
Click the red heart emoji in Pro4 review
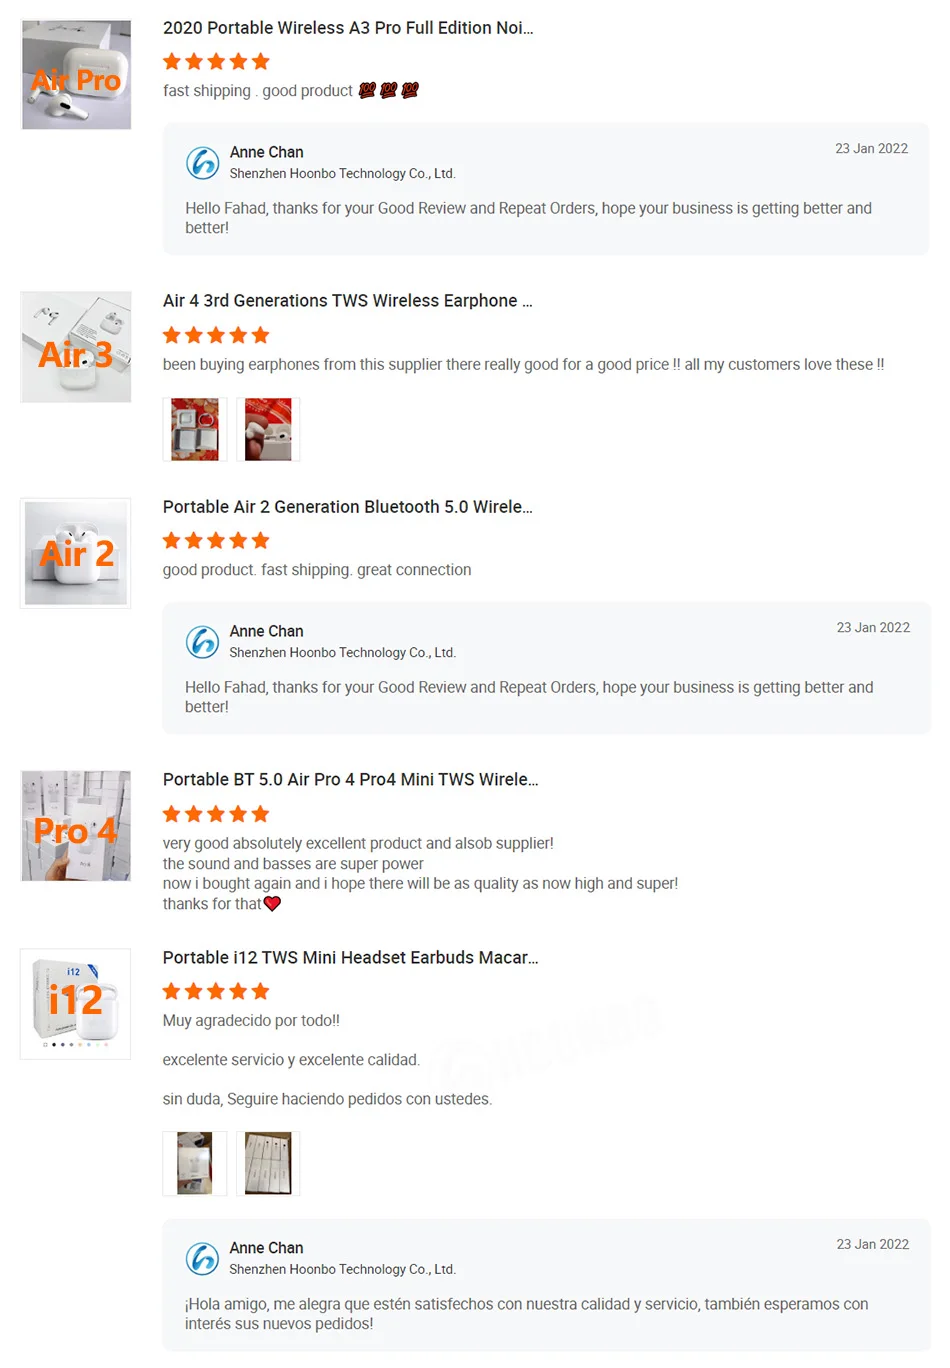pos(272,904)
